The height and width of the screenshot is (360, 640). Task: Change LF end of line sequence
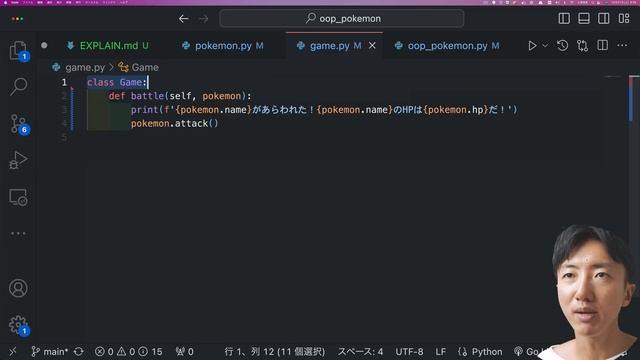(x=440, y=351)
